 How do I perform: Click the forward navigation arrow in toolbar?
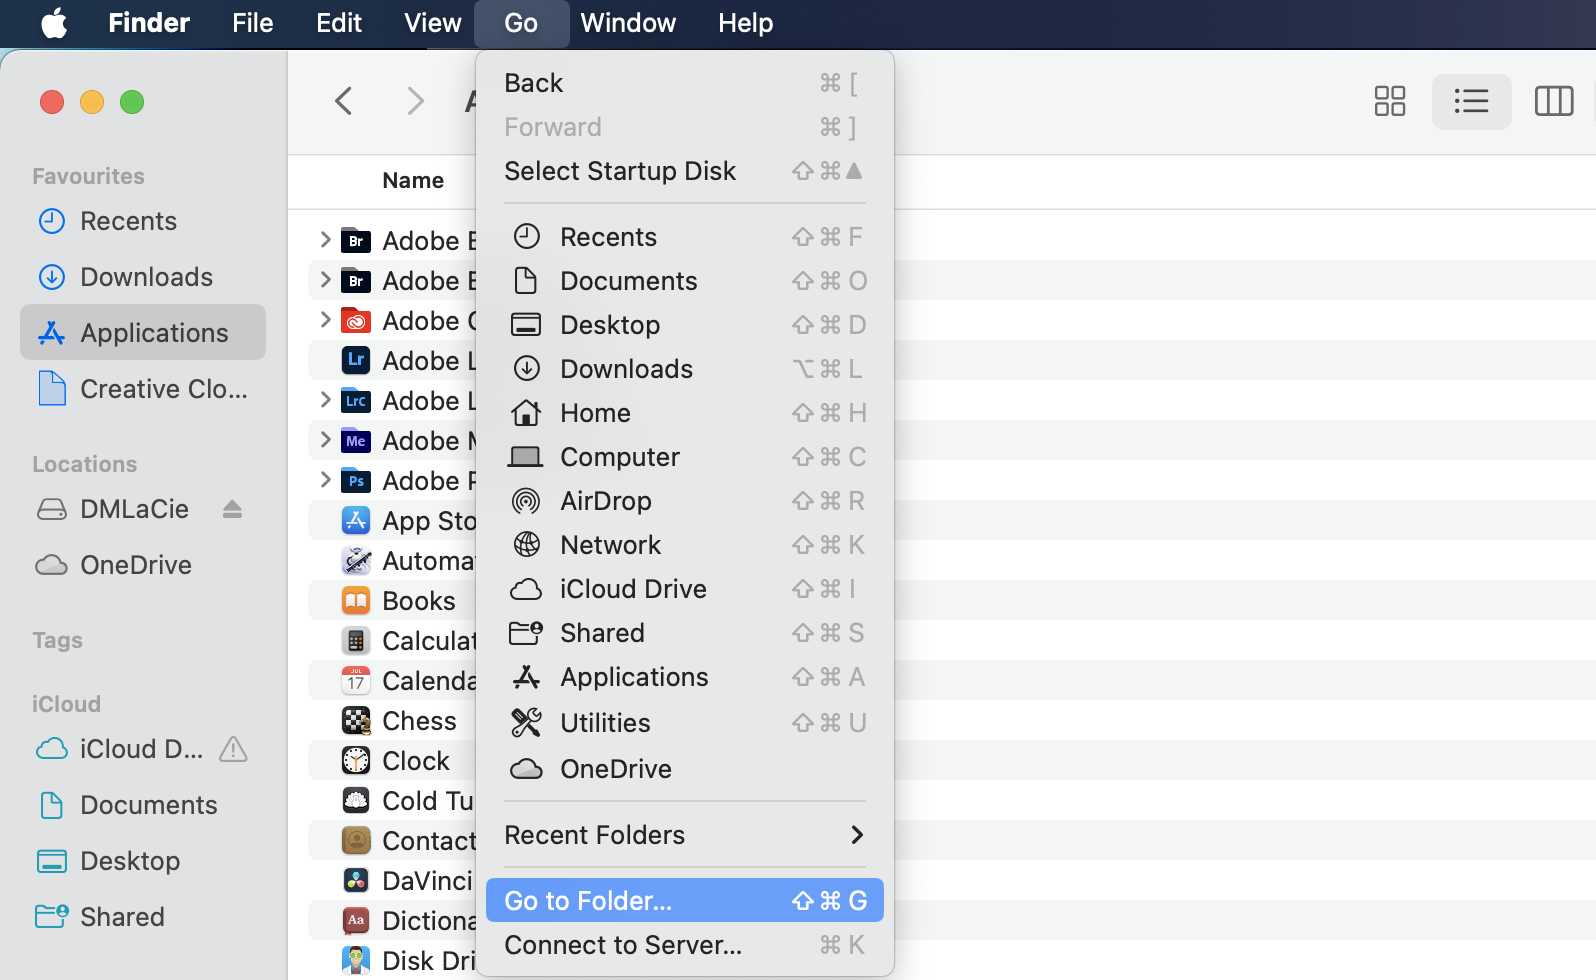(415, 101)
